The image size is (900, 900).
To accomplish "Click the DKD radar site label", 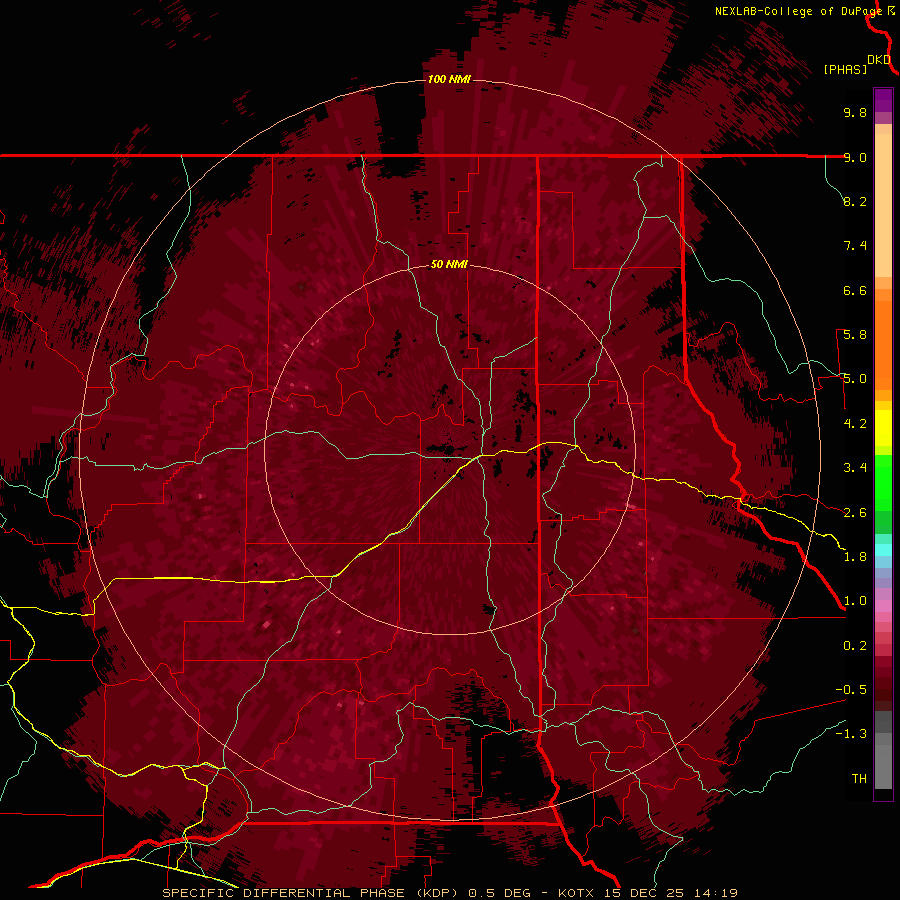I will 879,60.
